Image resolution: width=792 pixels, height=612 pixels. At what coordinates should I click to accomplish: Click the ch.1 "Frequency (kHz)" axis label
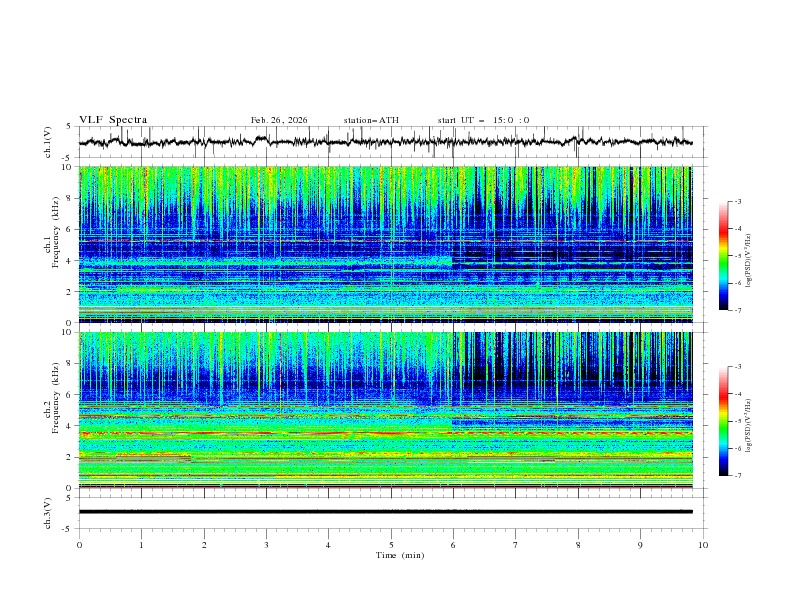pos(56,233)
